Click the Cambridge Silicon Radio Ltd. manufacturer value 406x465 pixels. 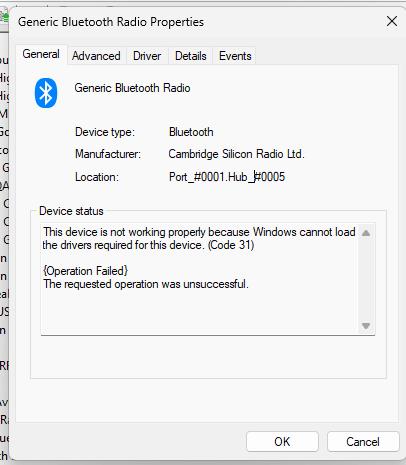point(236,154)
